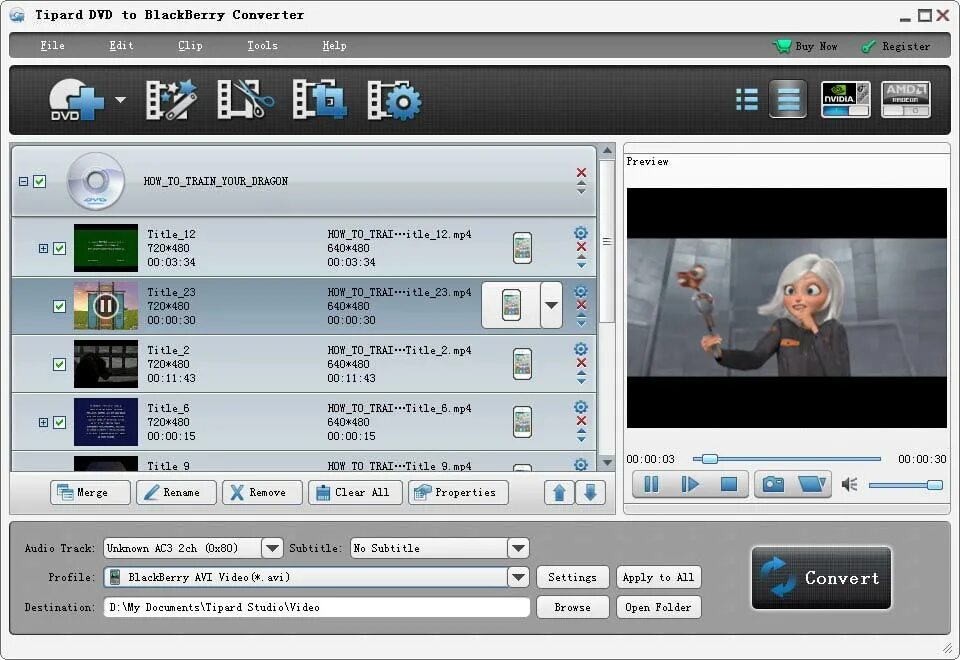Click the volume slider

pos(906,485)
